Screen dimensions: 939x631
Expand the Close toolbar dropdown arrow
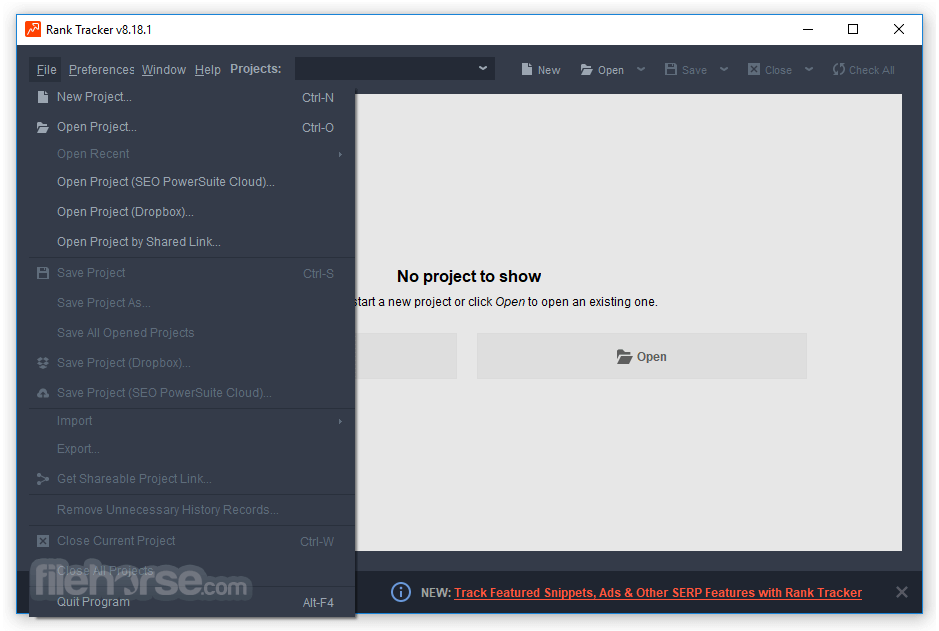809,69
